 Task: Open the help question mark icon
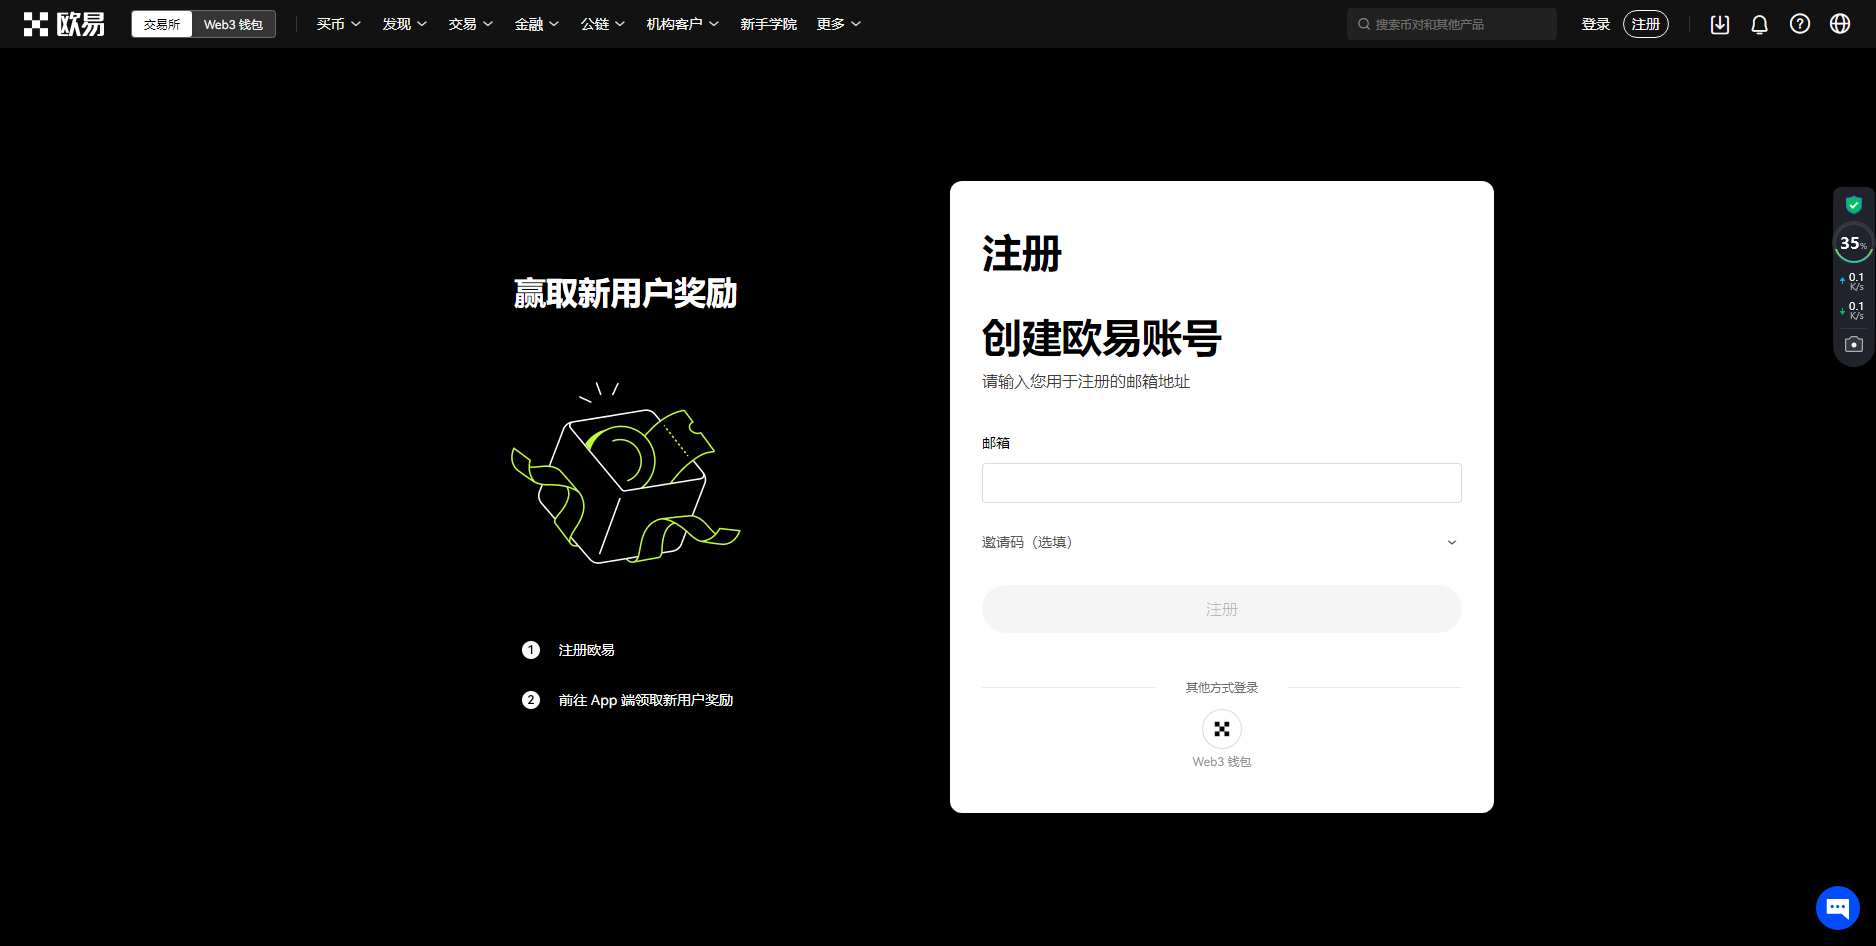tap(1800, 24)
